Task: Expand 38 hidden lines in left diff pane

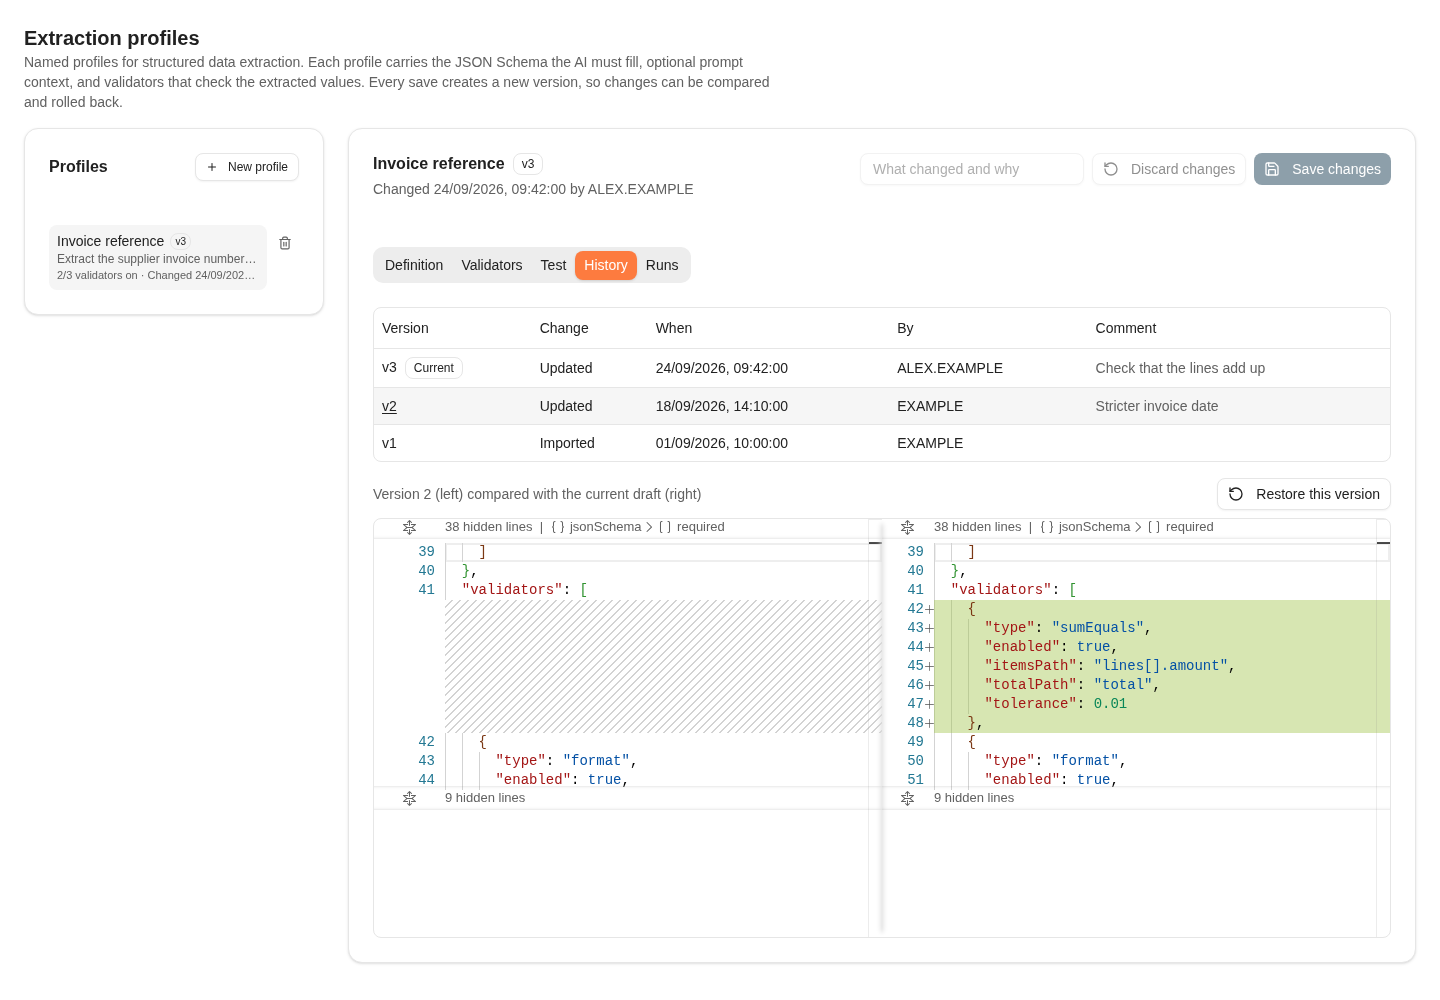Action: tap(409, 527)
